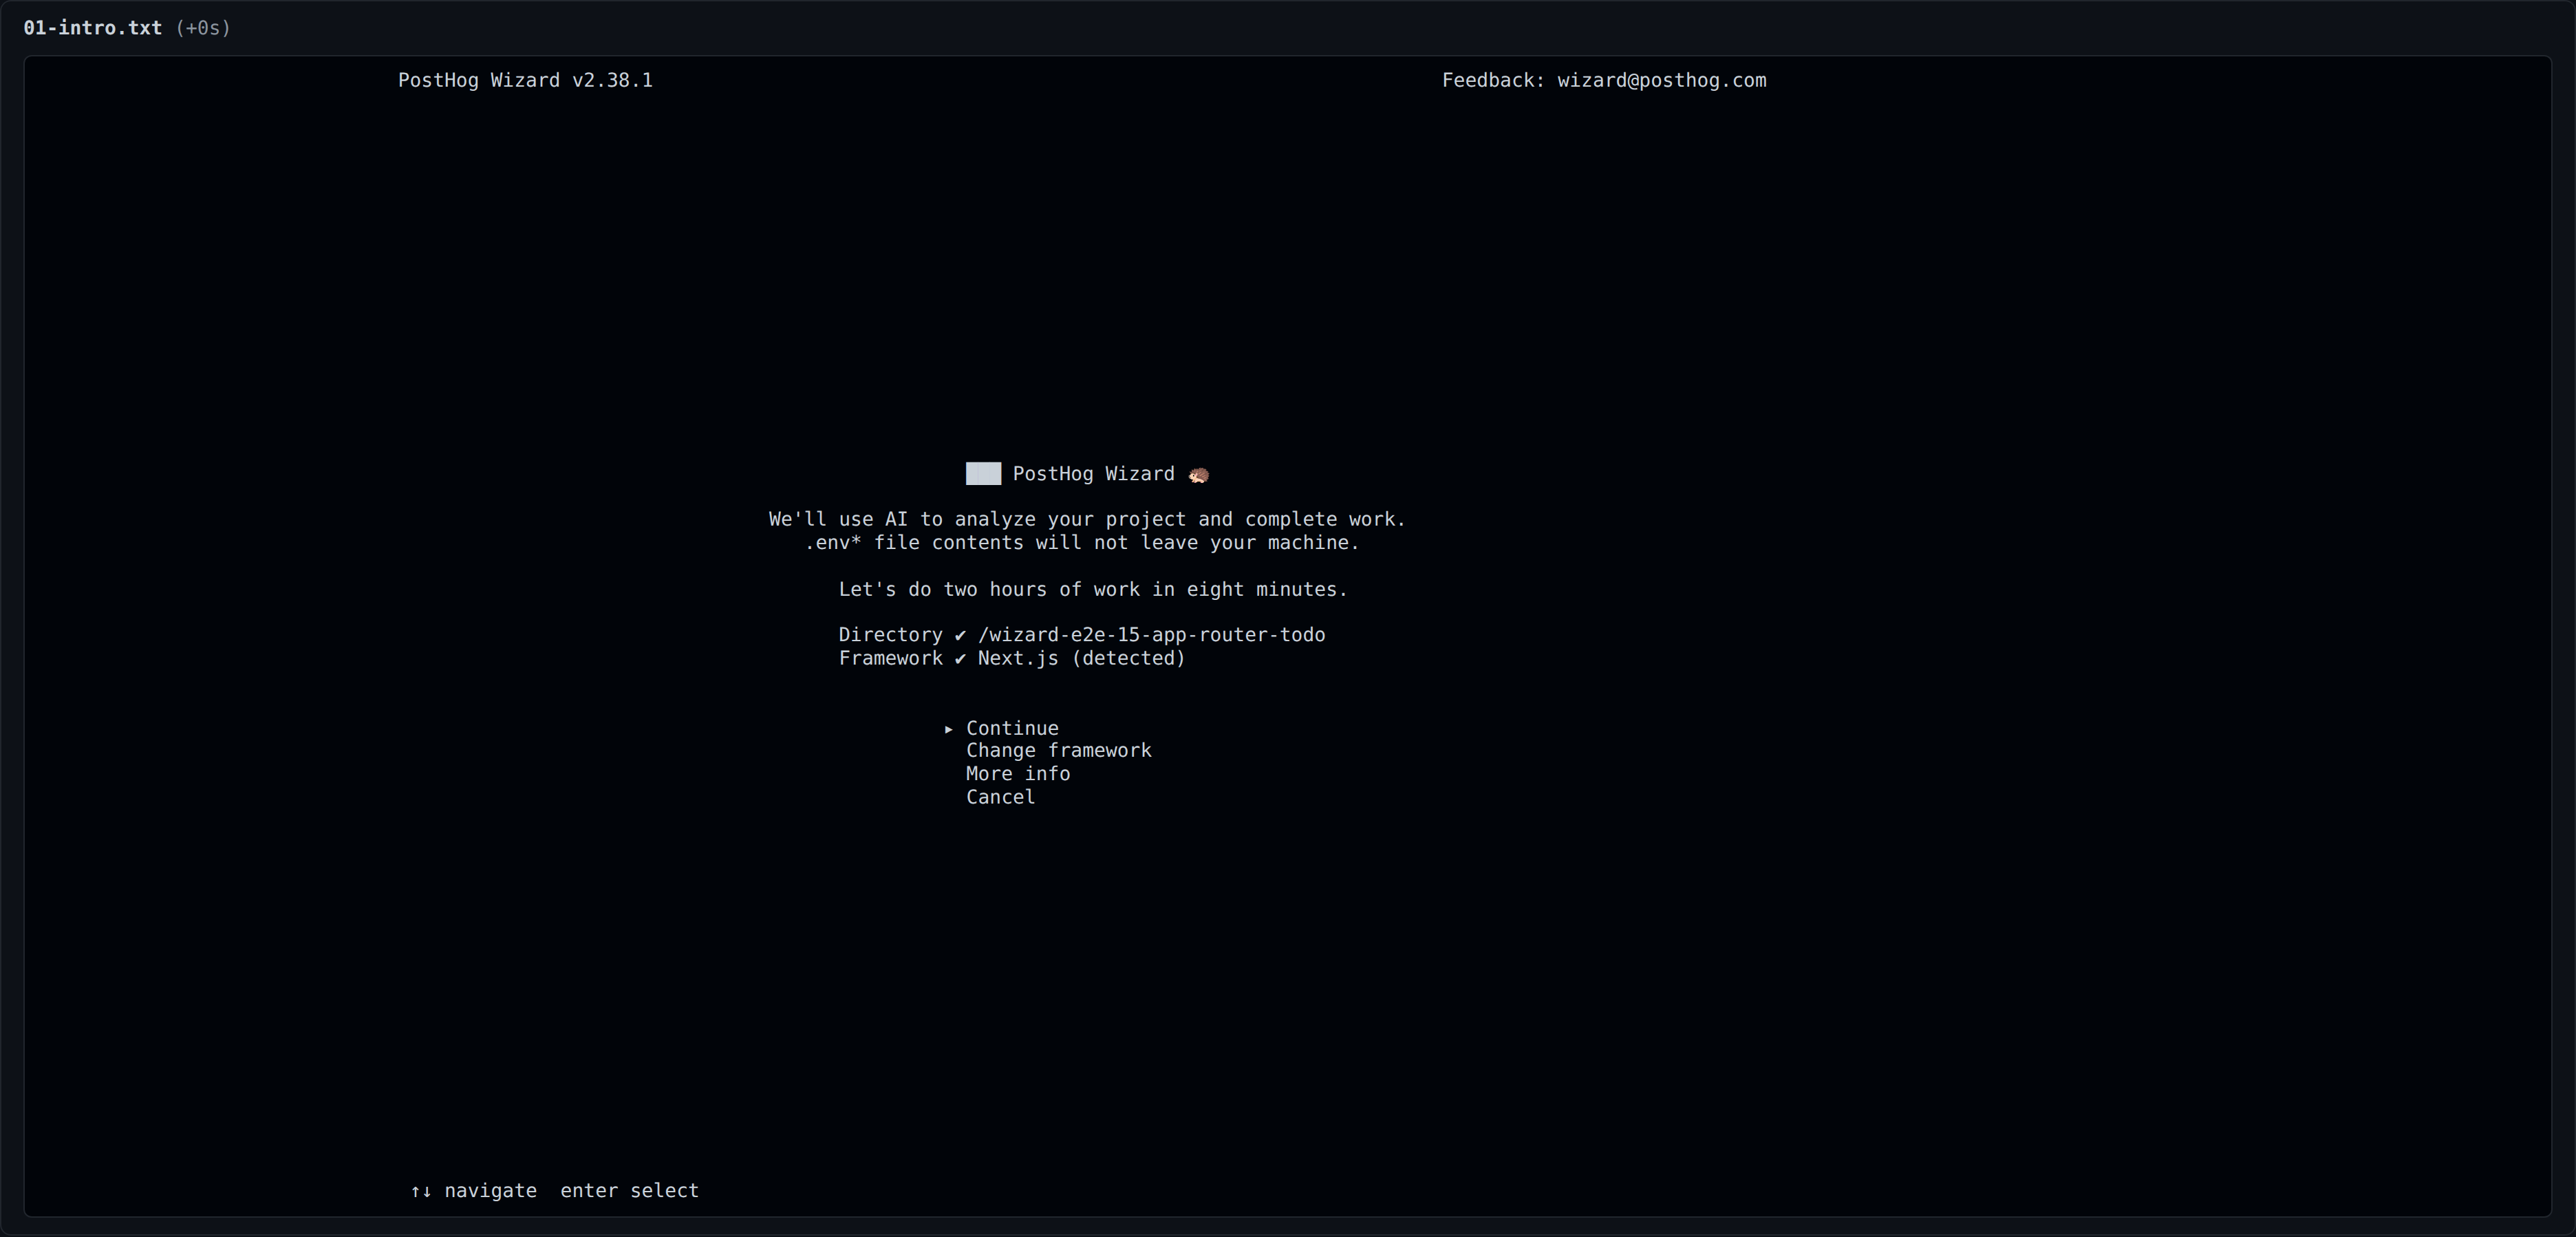The height and width of the screenshot is (1237, 2576).
Task: Click the 'enter select' keyboard hint
Action: (x=629, y=1191)
